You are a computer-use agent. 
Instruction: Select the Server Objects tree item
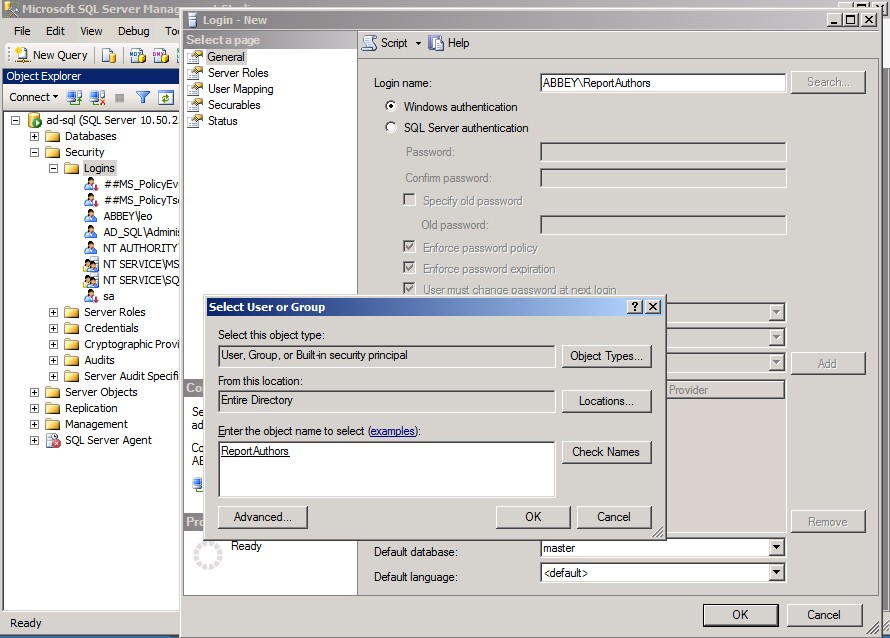pos(101,392)
